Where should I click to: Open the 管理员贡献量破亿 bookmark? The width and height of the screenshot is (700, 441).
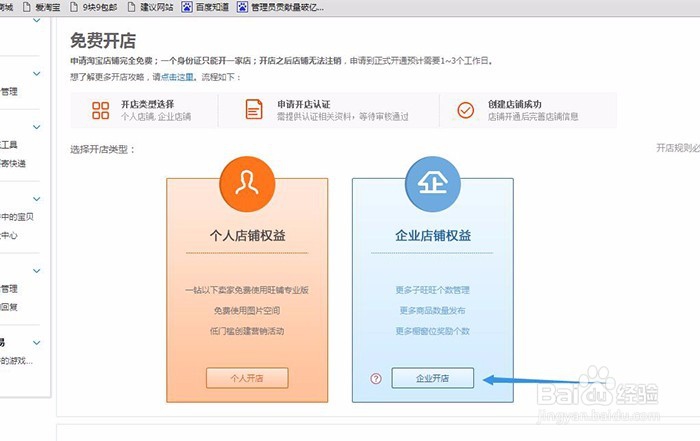(280, 7)
